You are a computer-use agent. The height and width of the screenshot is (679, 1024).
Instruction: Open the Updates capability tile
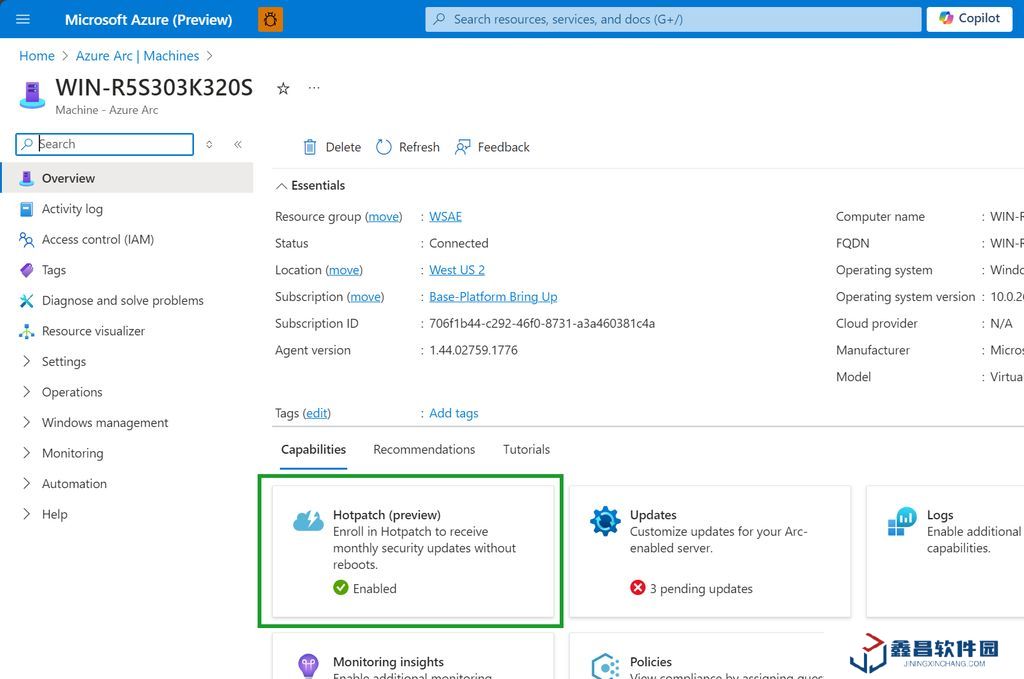point(709,551)
